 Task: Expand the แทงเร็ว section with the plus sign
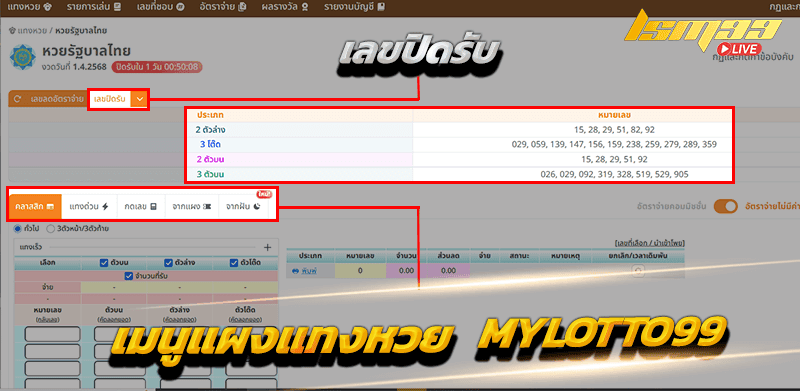(x=267, y=247)
